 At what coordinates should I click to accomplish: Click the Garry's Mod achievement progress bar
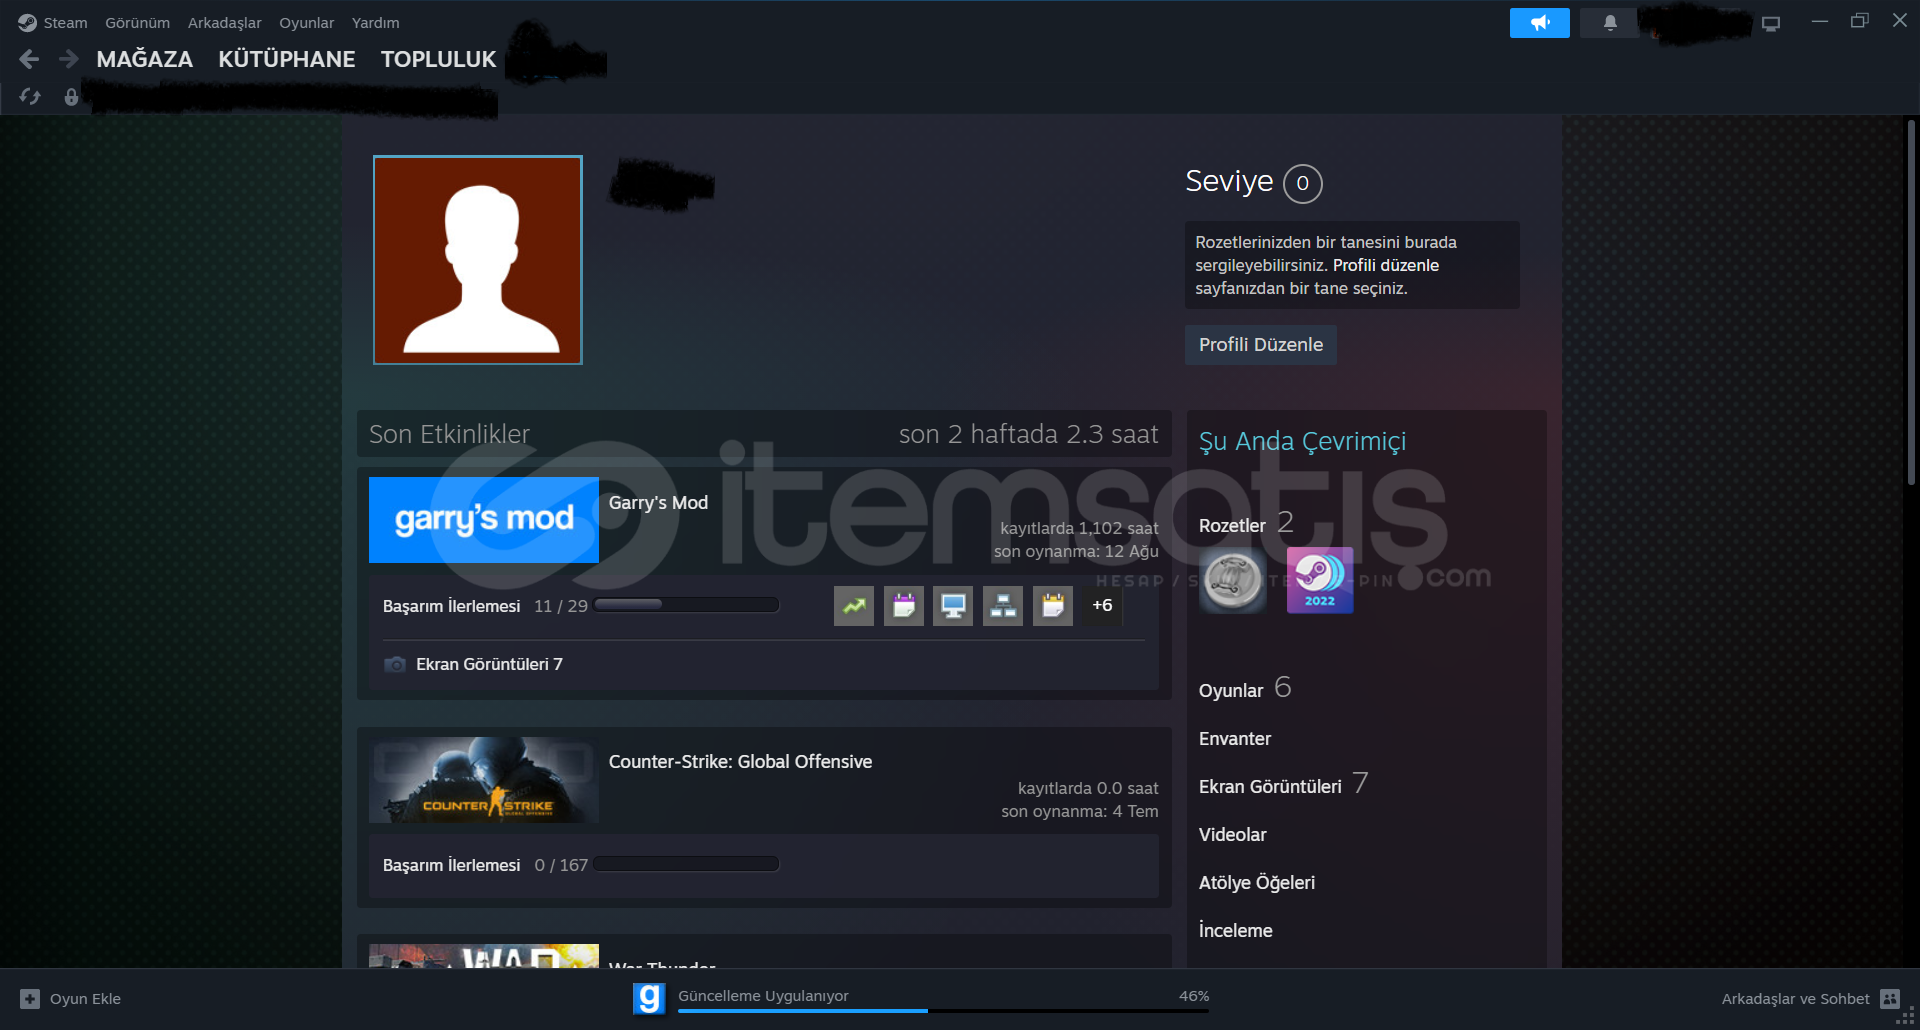point(686,604)
